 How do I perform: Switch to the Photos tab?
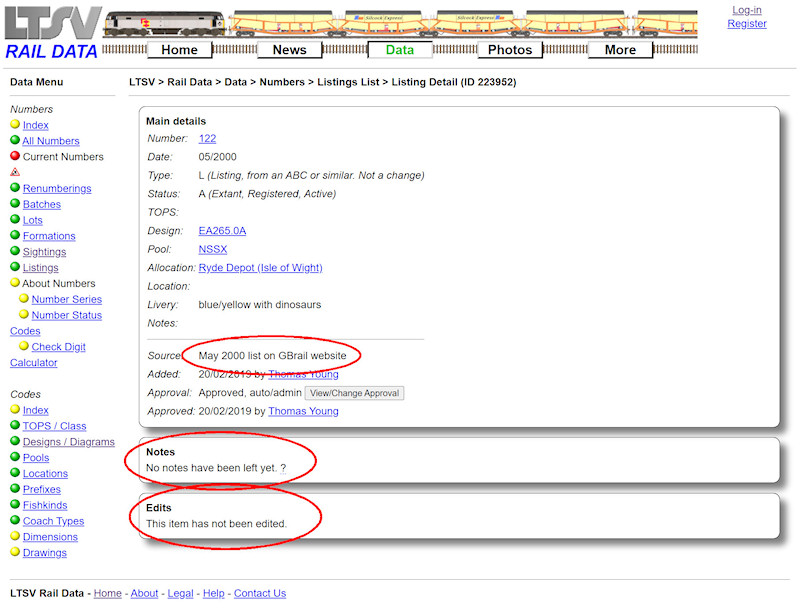[x=510, y=49]
